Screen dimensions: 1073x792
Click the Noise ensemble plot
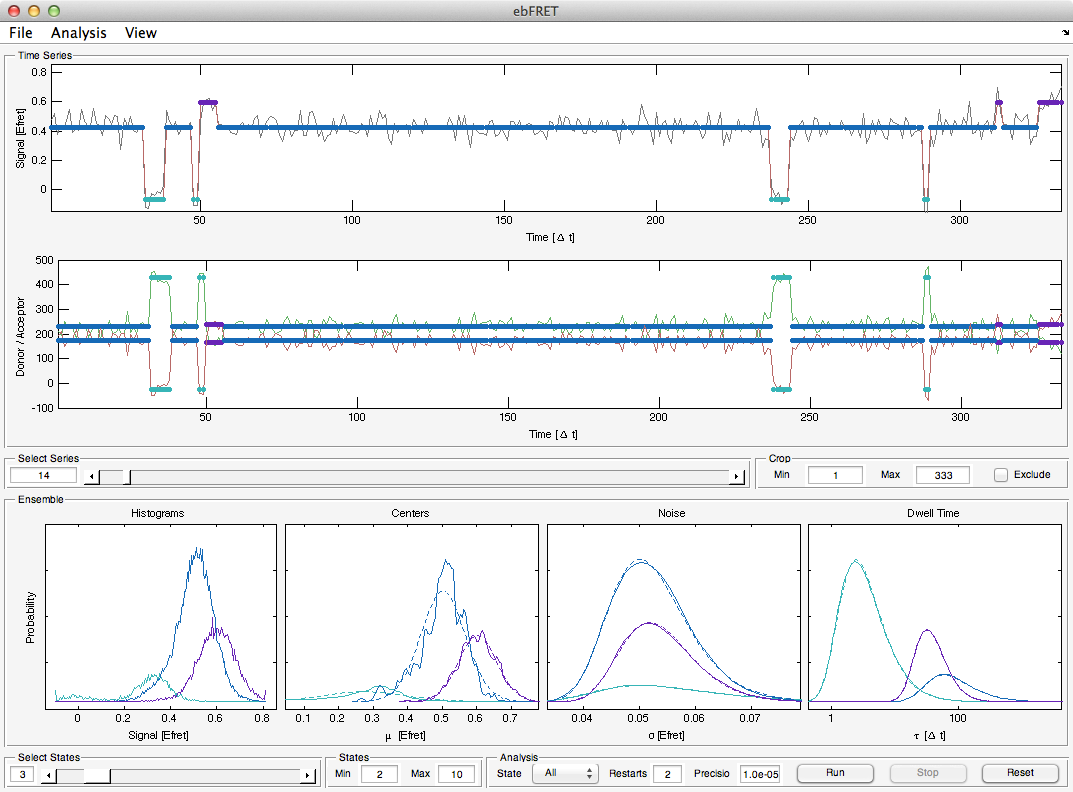point(673,617)
